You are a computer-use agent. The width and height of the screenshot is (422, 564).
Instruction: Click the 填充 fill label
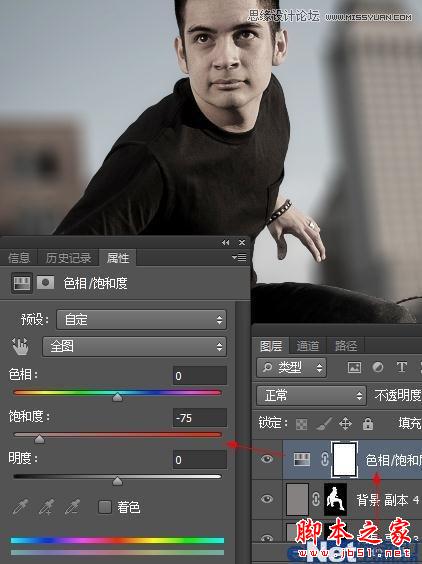410,423
